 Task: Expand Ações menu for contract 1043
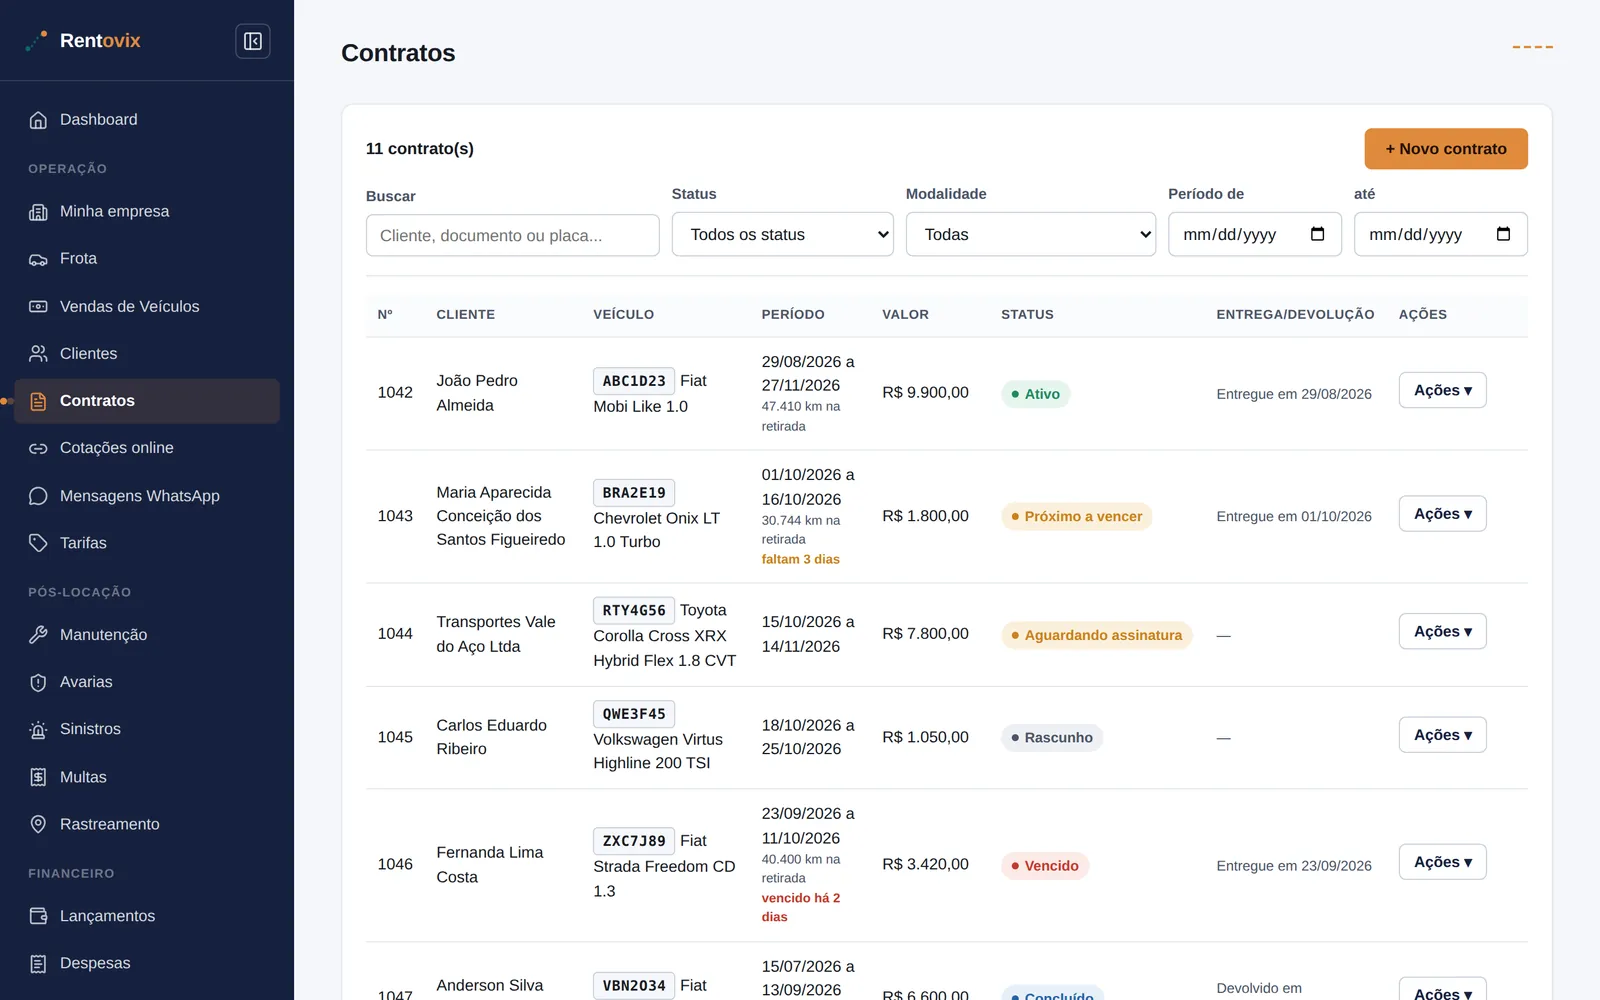tap(1442, 514)
